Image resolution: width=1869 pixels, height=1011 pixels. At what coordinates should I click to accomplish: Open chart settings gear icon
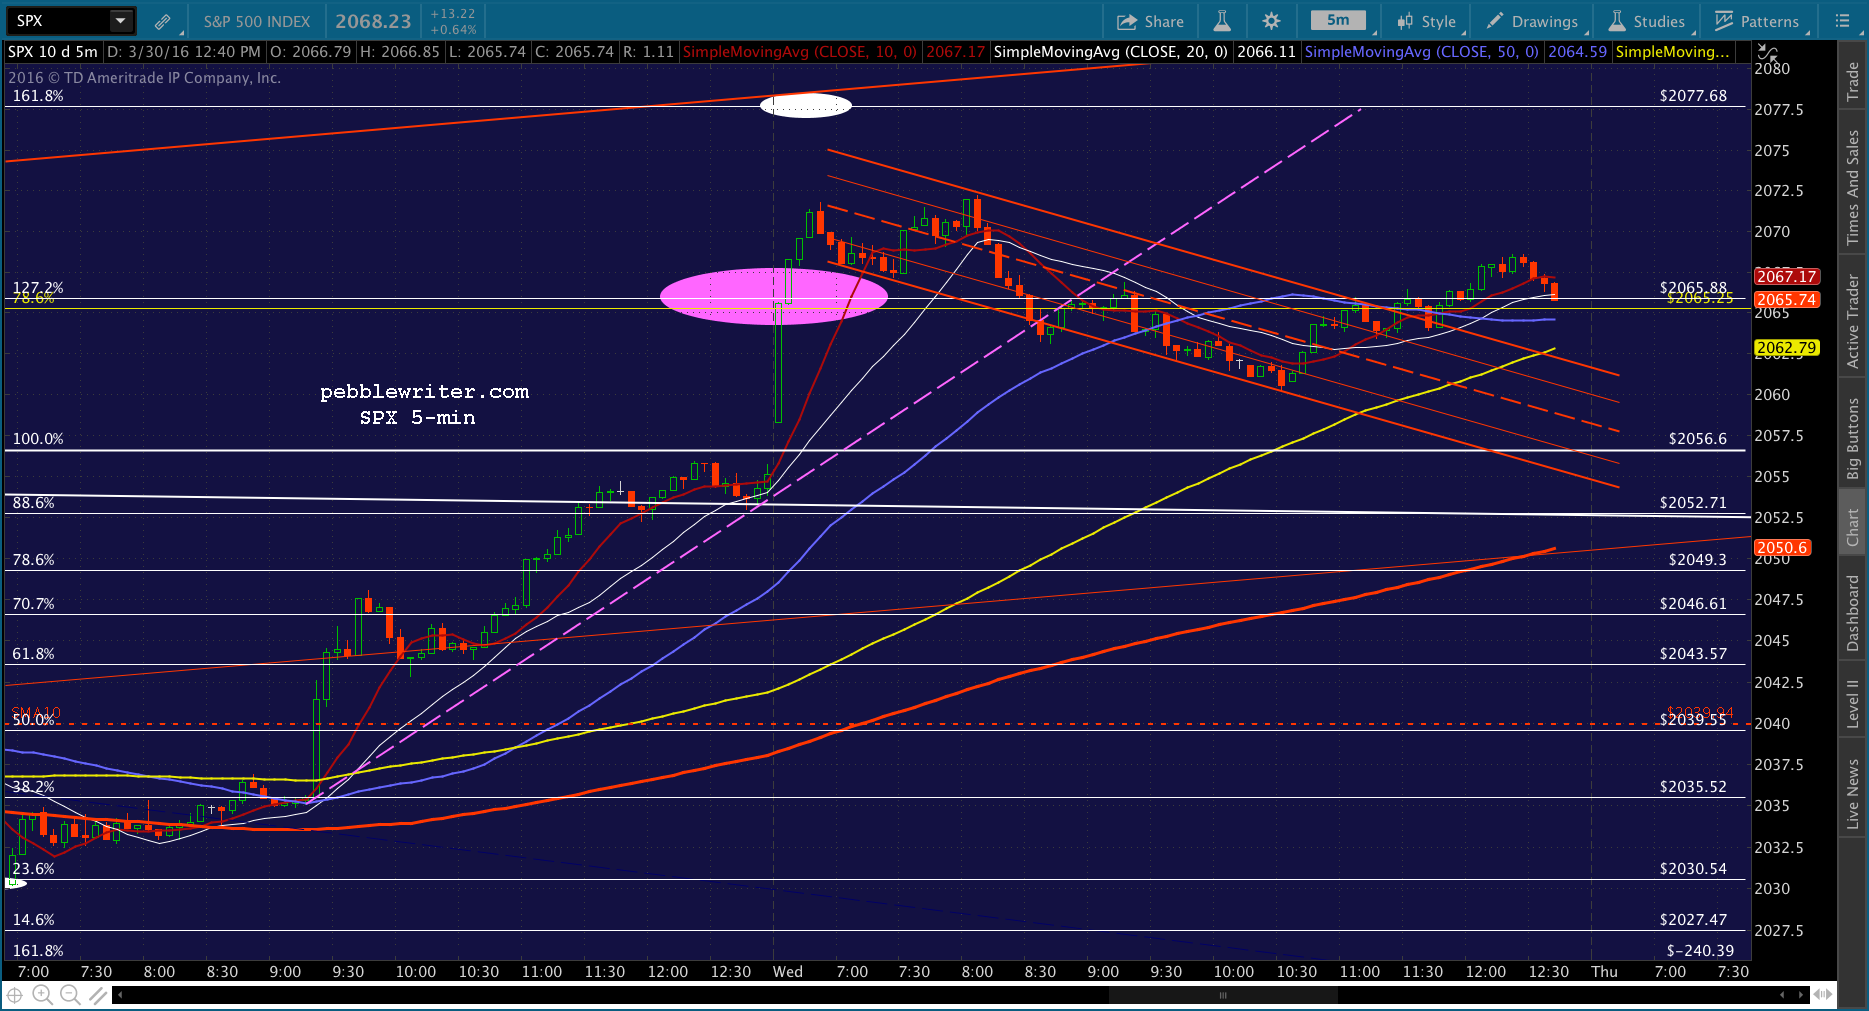(x=1271, y=21)
